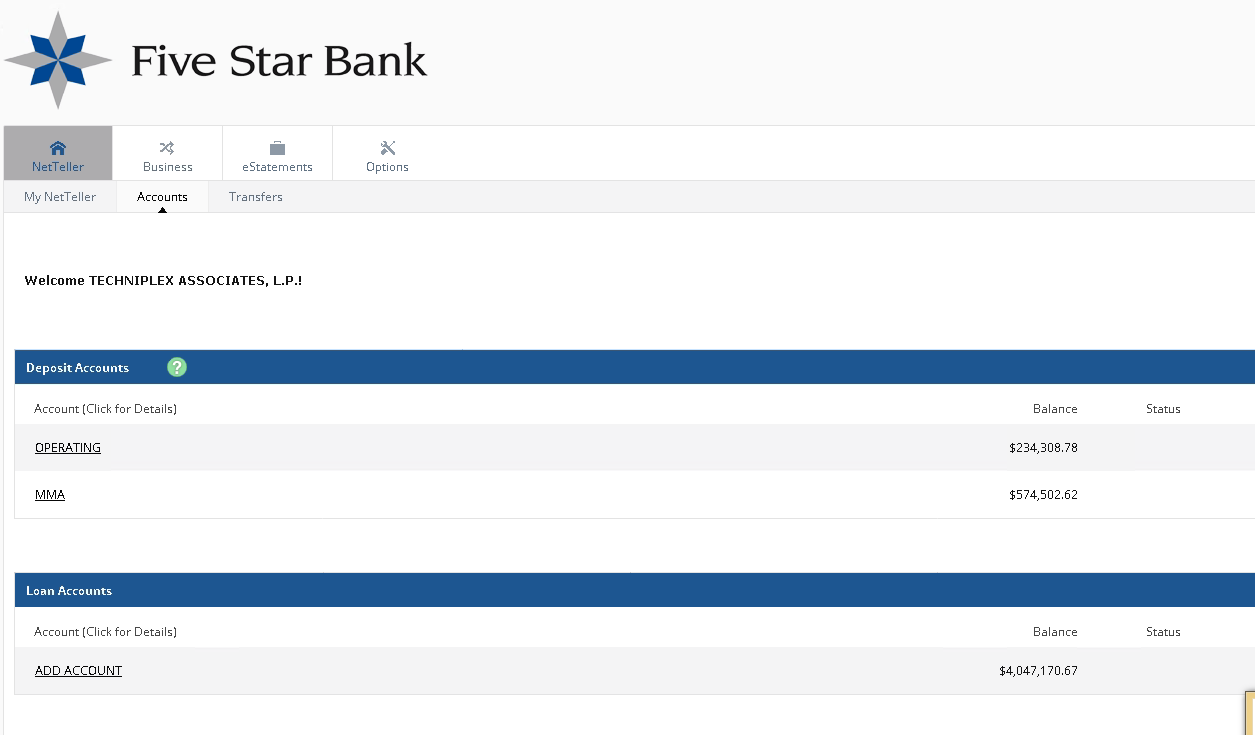Image resolution: width=1255 pixels, height=735 pixels.
Task: Open the eStatements briefcase icon
Action: 277,148
